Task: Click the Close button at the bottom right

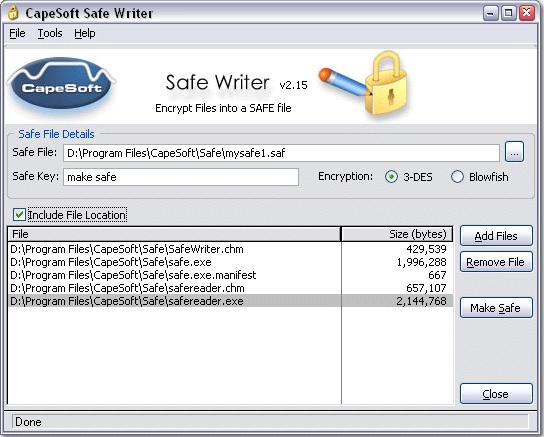Action: click(x=496, y=394)
